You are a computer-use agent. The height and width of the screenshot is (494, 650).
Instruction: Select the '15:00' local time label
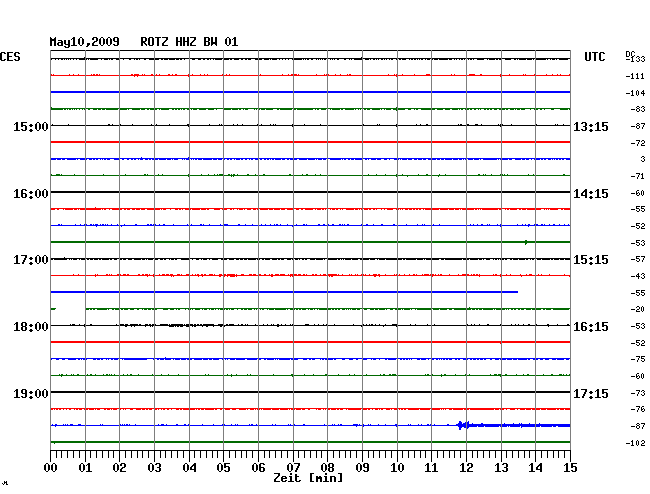(31, 126)
